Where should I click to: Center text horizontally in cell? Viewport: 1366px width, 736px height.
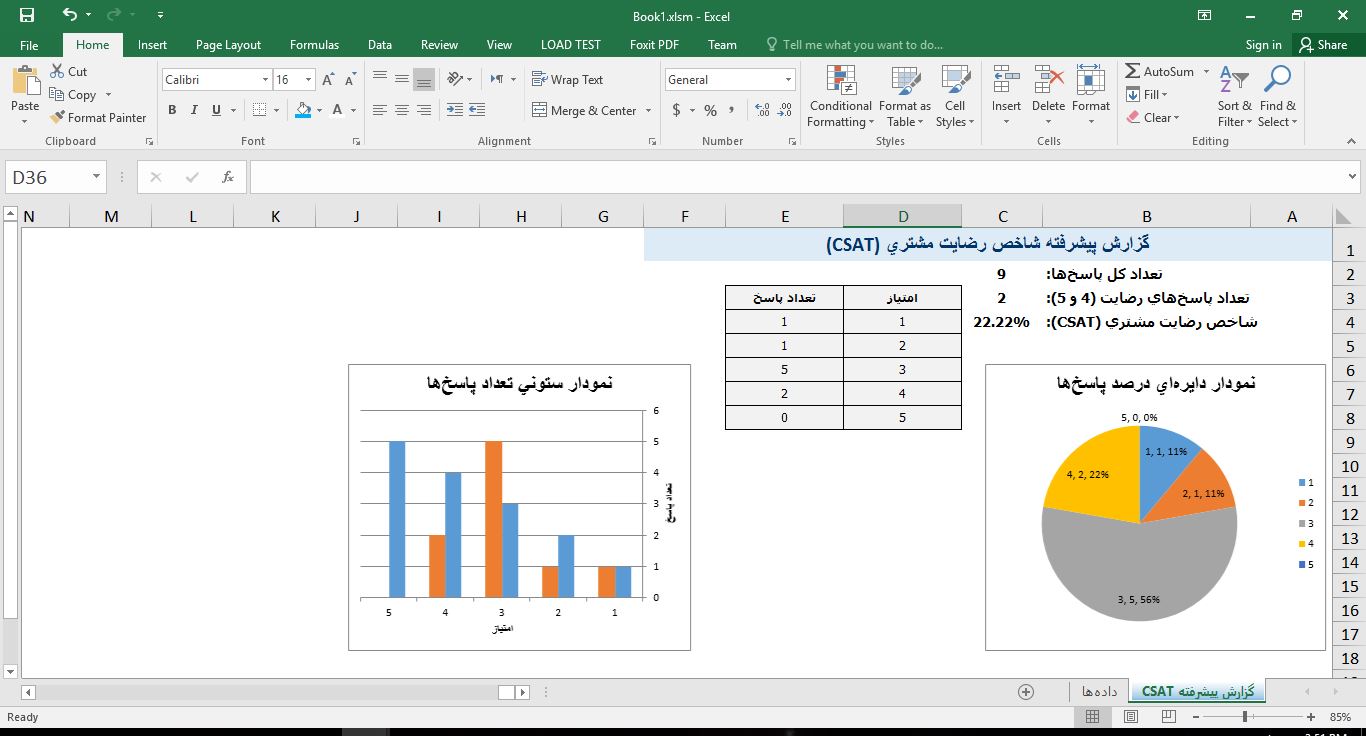[x=402, y=110]
